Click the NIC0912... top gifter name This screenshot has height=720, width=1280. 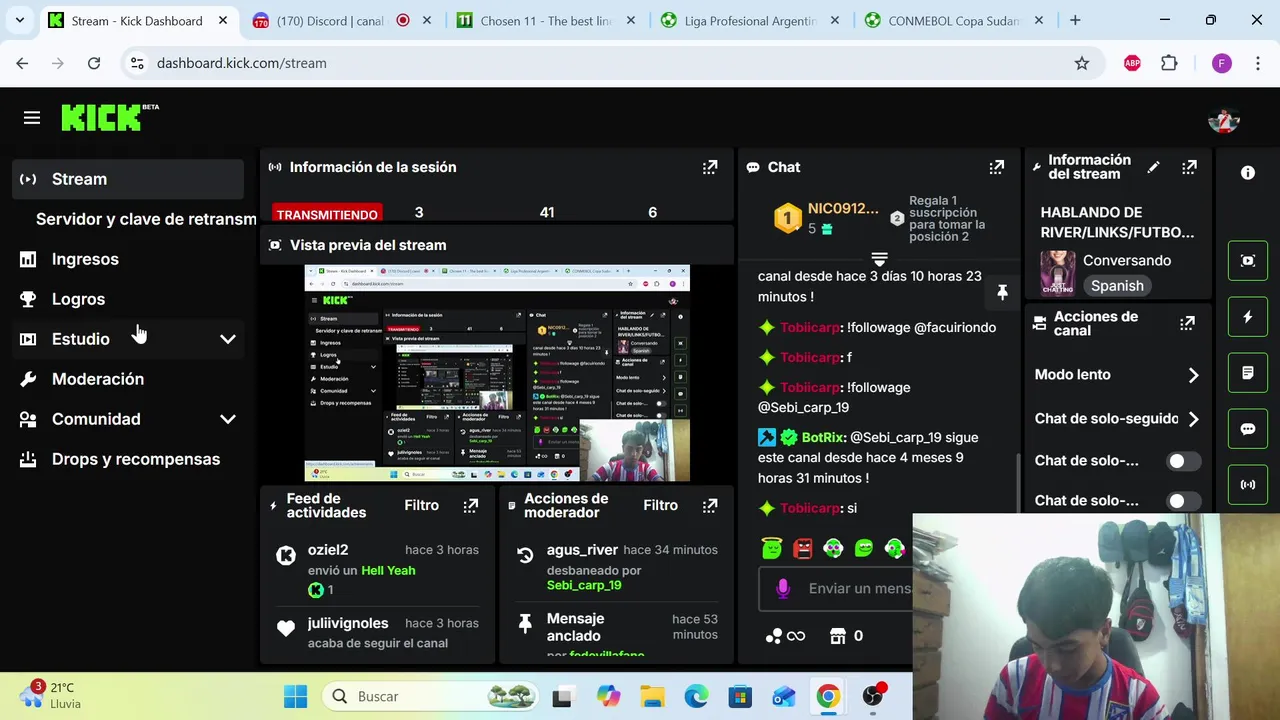(x=843, y=208)
